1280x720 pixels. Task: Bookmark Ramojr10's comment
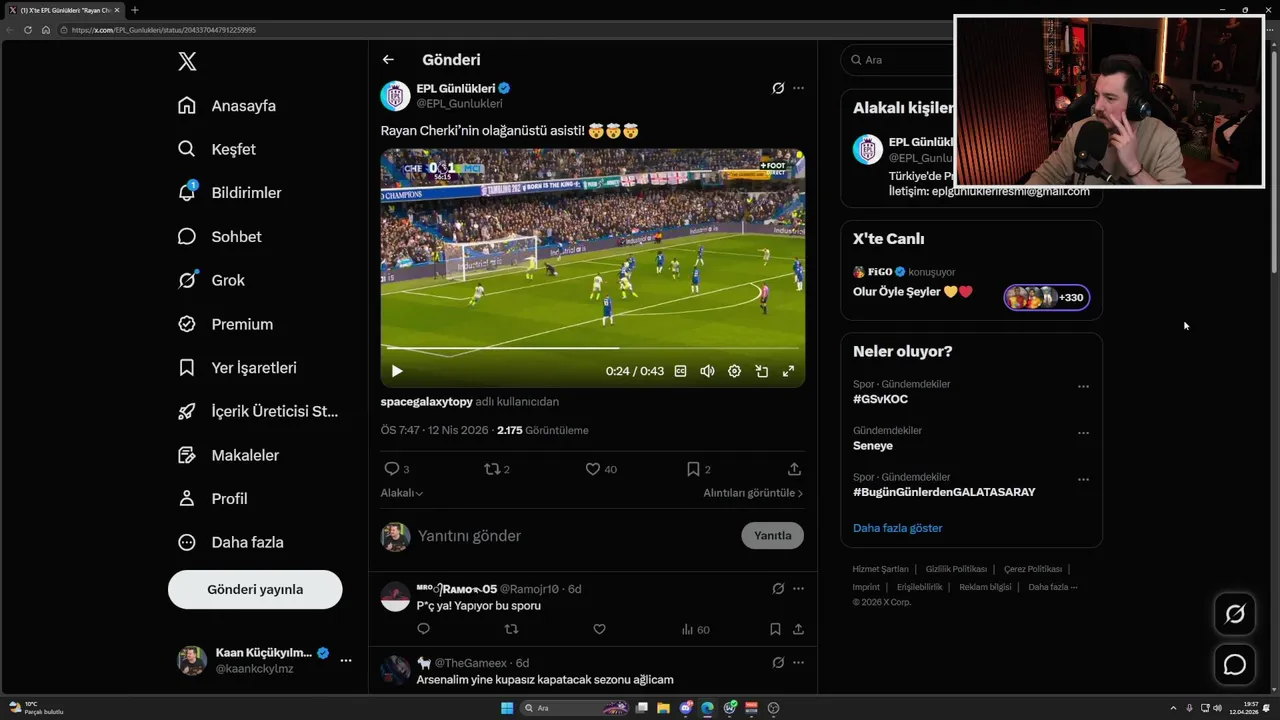(775, 629)
